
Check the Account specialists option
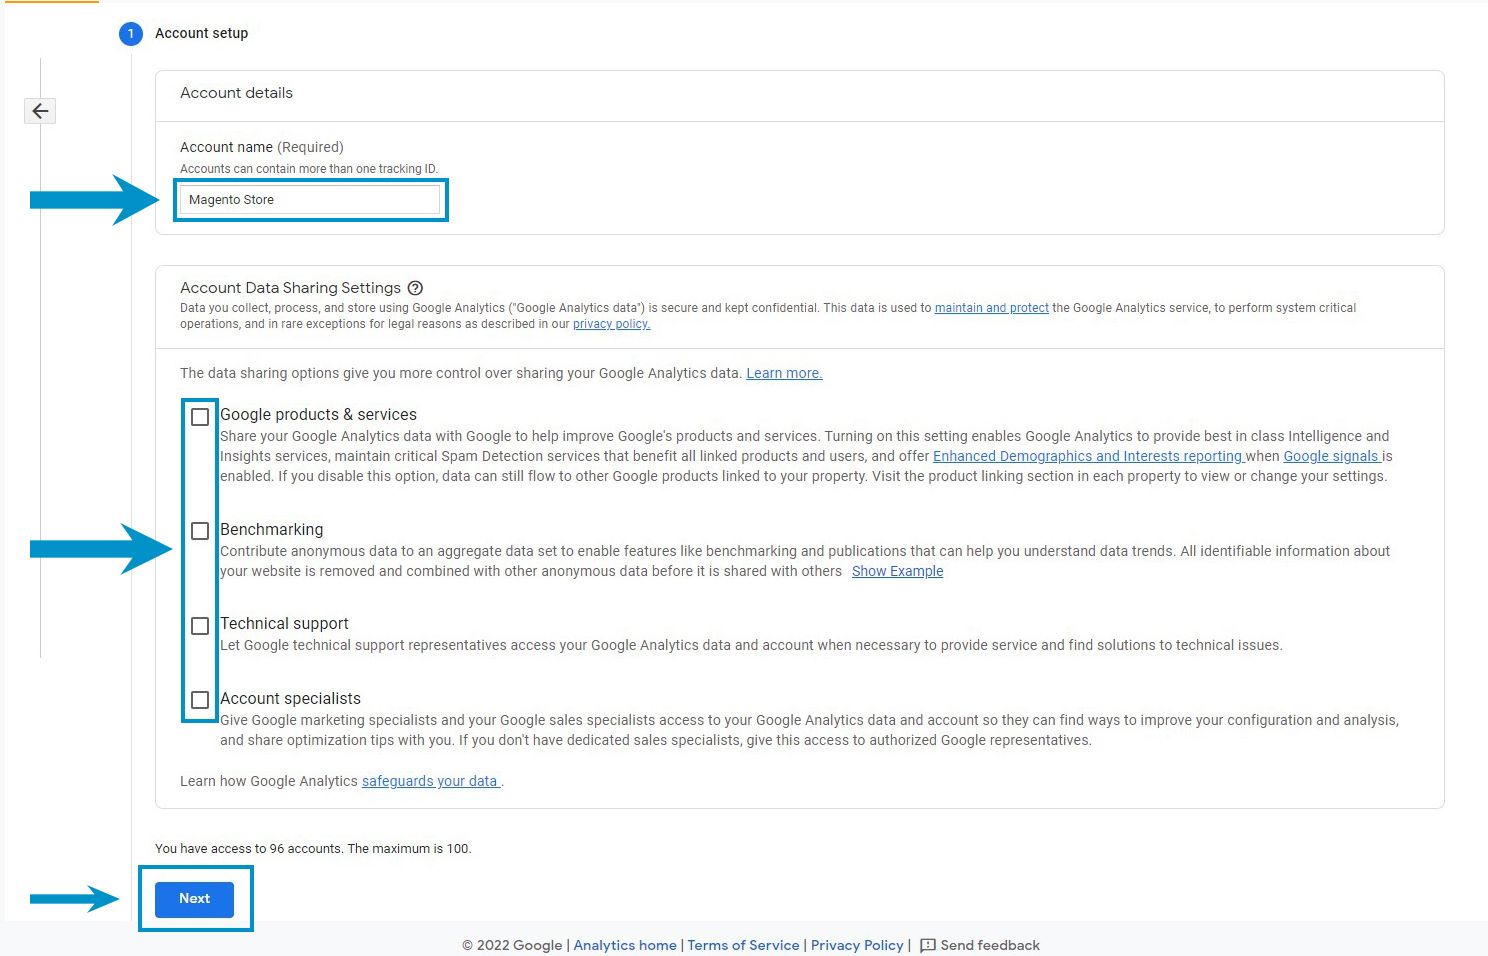click(200, 700)
